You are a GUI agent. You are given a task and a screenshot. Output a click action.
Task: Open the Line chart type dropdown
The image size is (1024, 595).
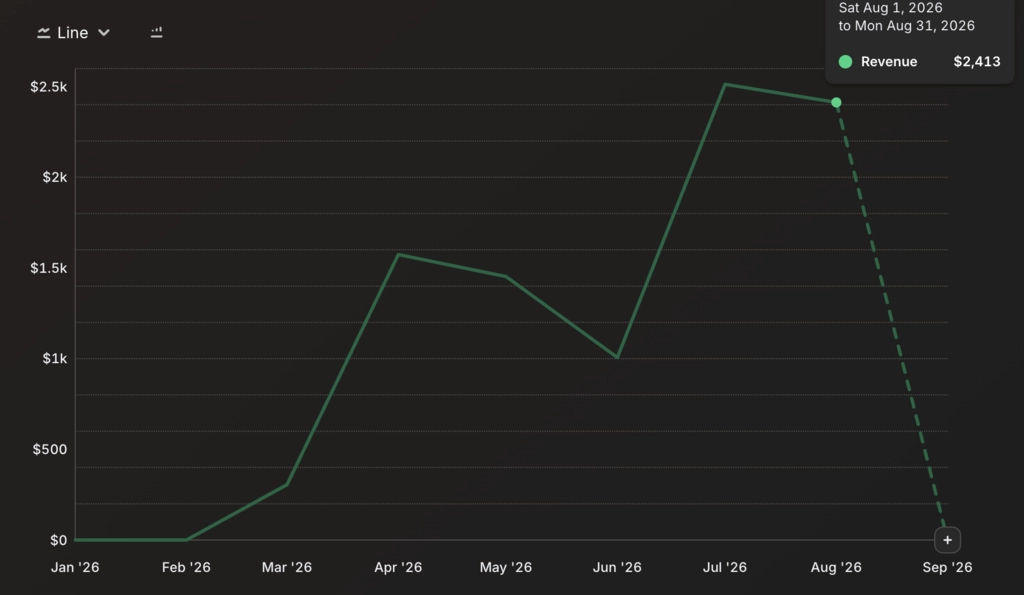click(x=73, y=33)
